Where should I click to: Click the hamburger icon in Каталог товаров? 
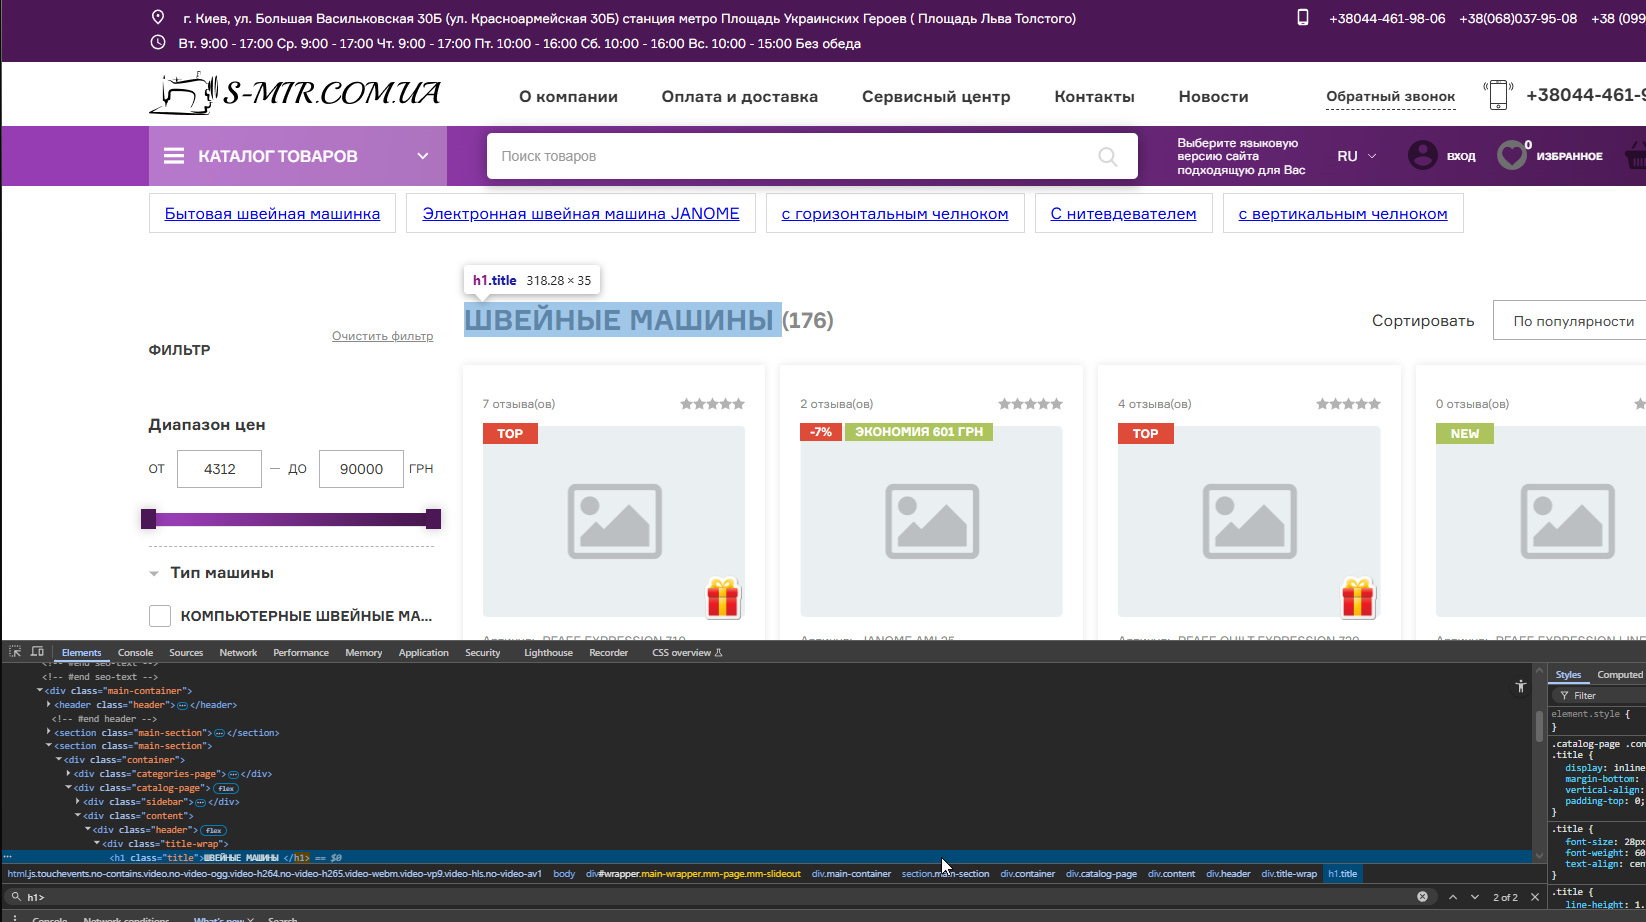(x=174, y=156)
